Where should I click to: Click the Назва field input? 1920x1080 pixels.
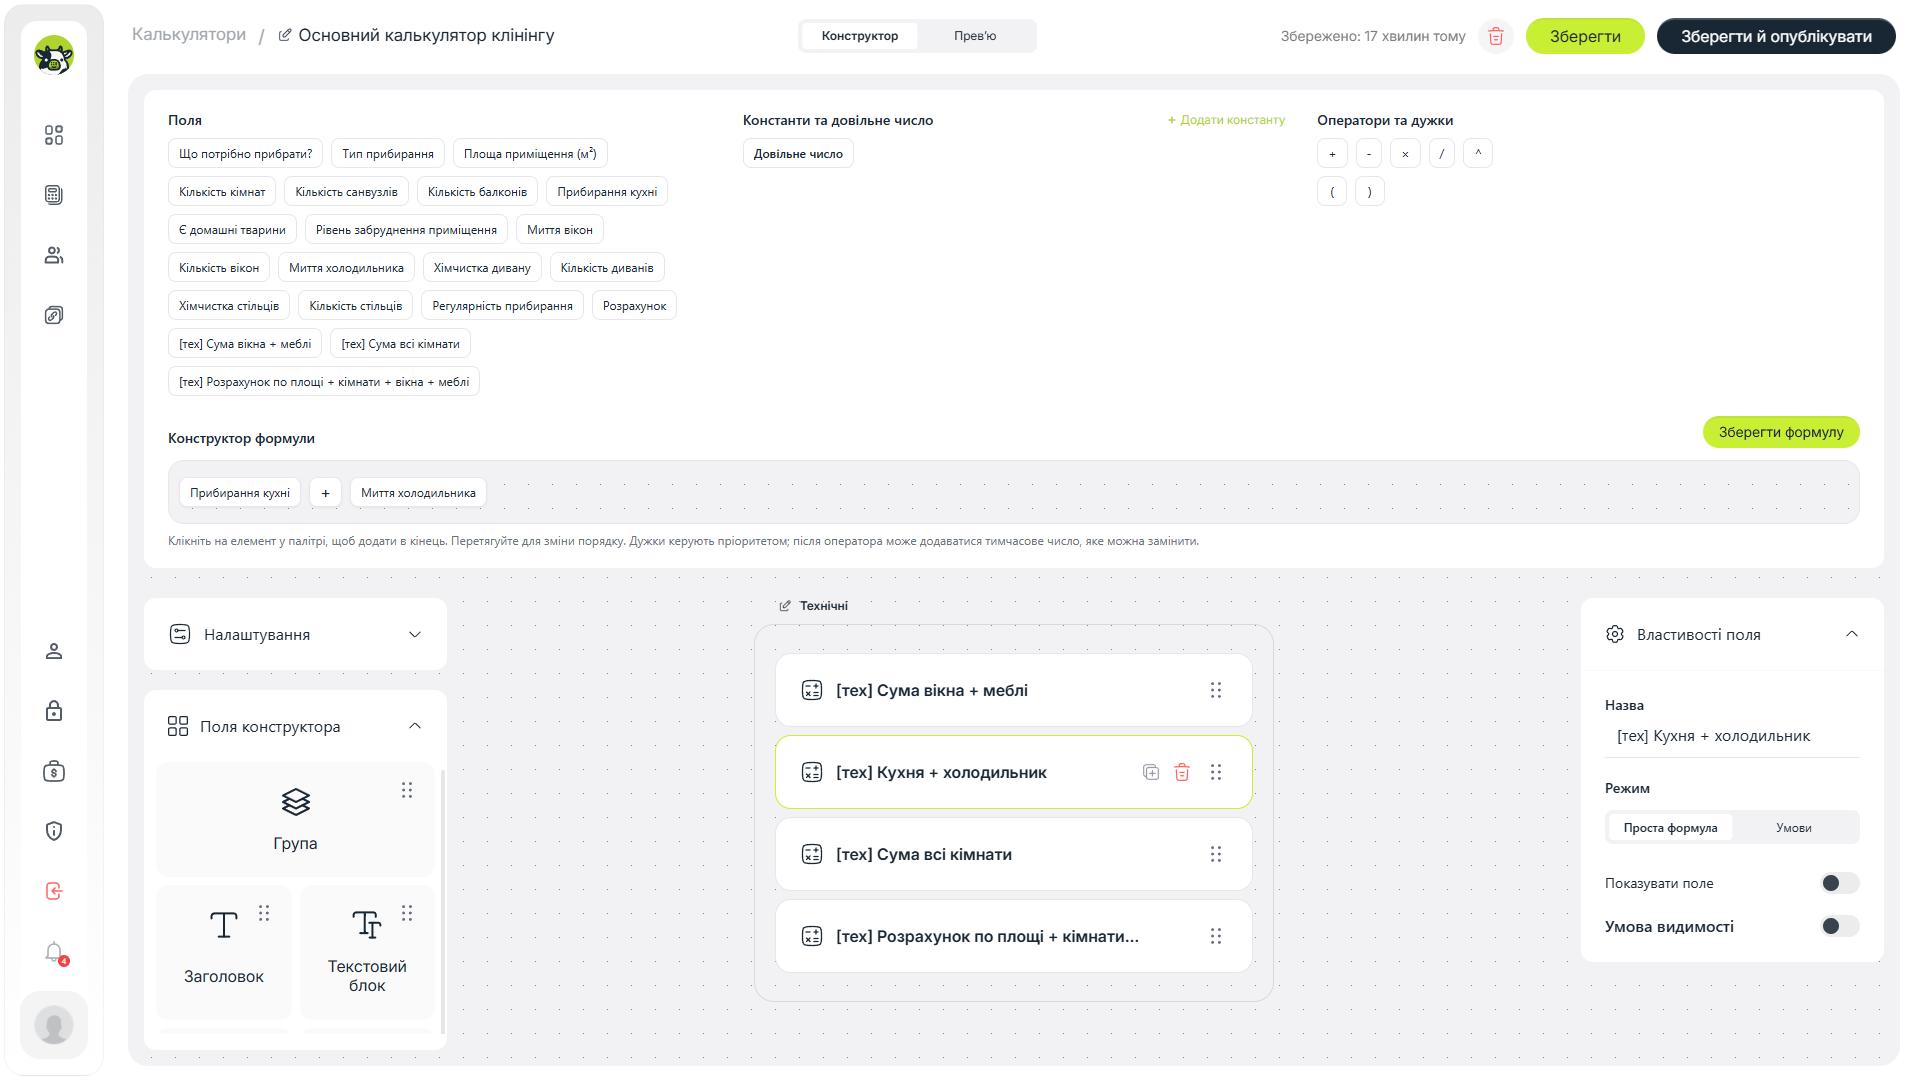point(1732,736)
